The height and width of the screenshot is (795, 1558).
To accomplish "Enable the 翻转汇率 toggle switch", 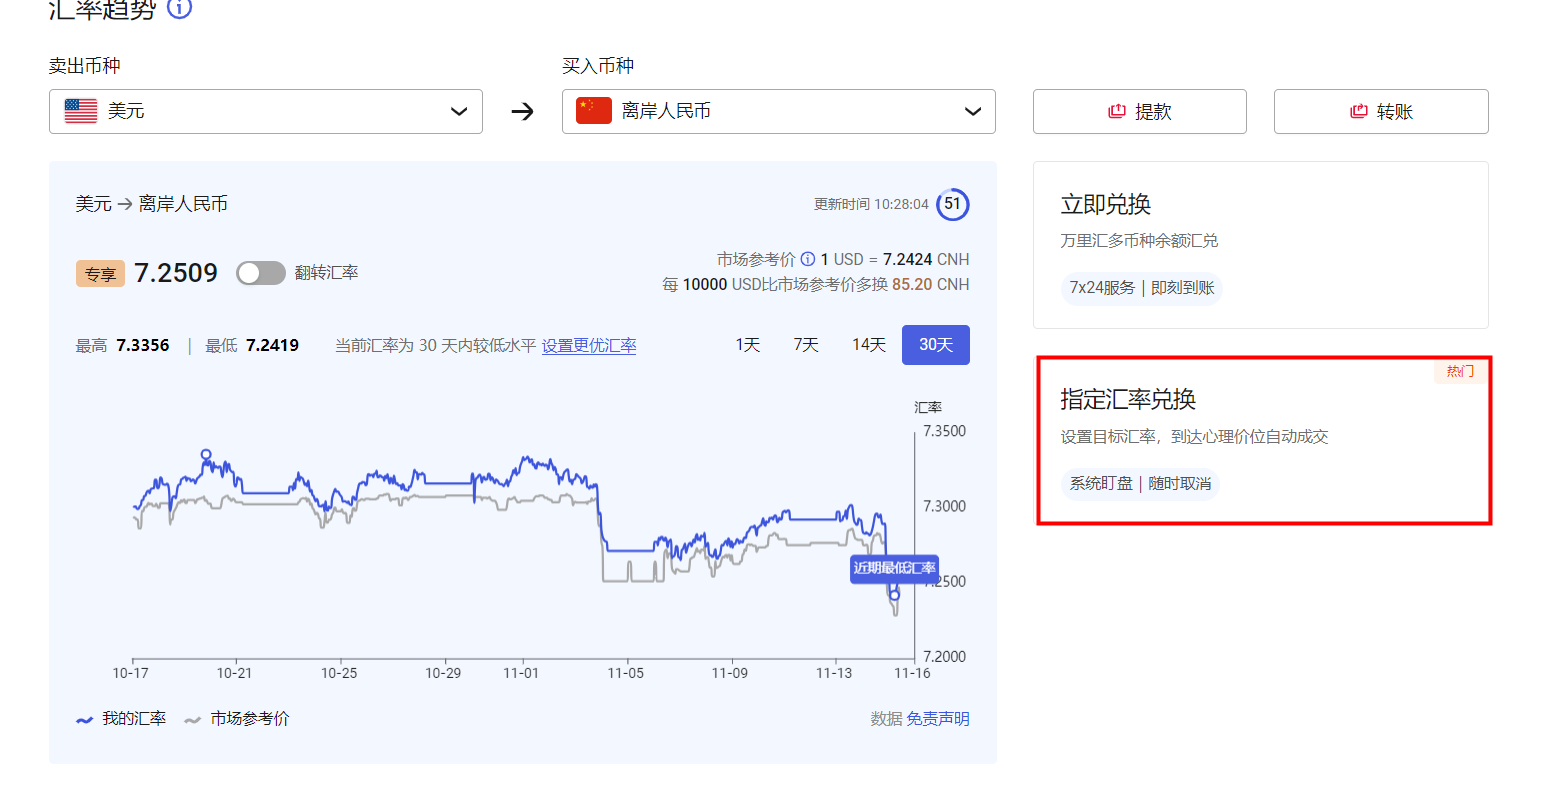I will tap(261, 272).
